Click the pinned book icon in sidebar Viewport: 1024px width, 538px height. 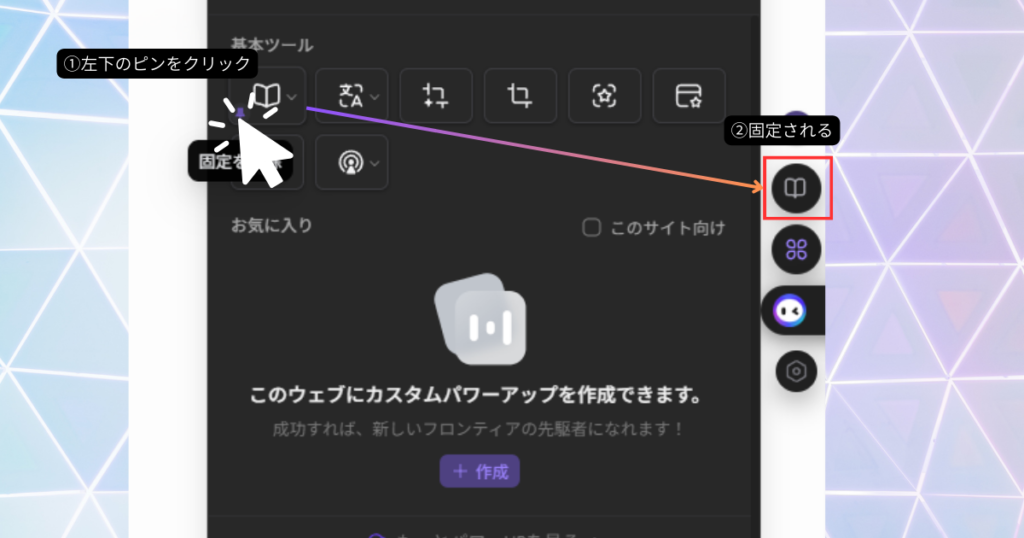click(796, 188)
